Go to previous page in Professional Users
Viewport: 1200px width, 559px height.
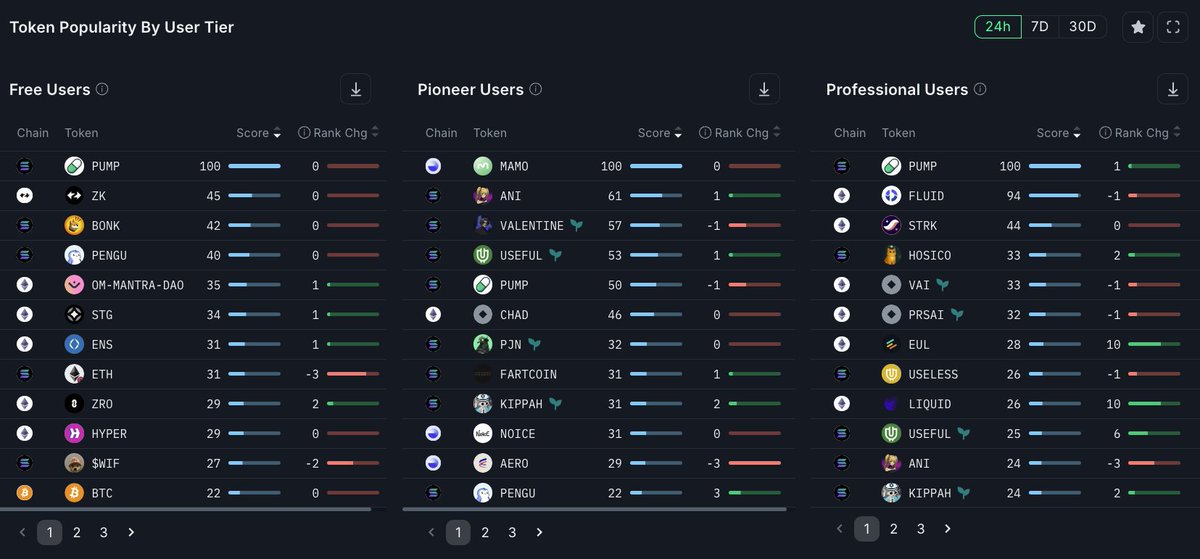click(x=840, y=529)
